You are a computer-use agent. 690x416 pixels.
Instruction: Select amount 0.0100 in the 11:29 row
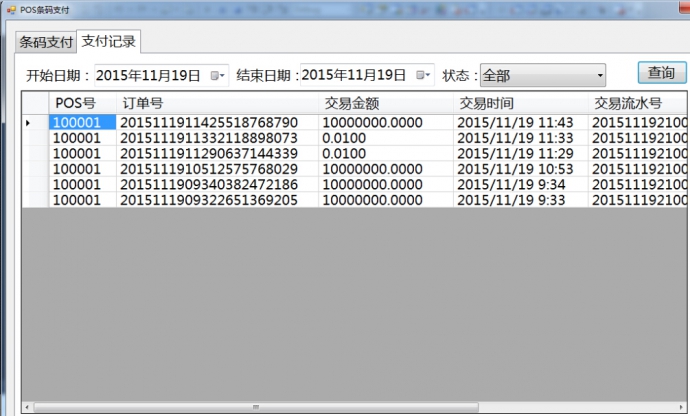pos(344,153)
